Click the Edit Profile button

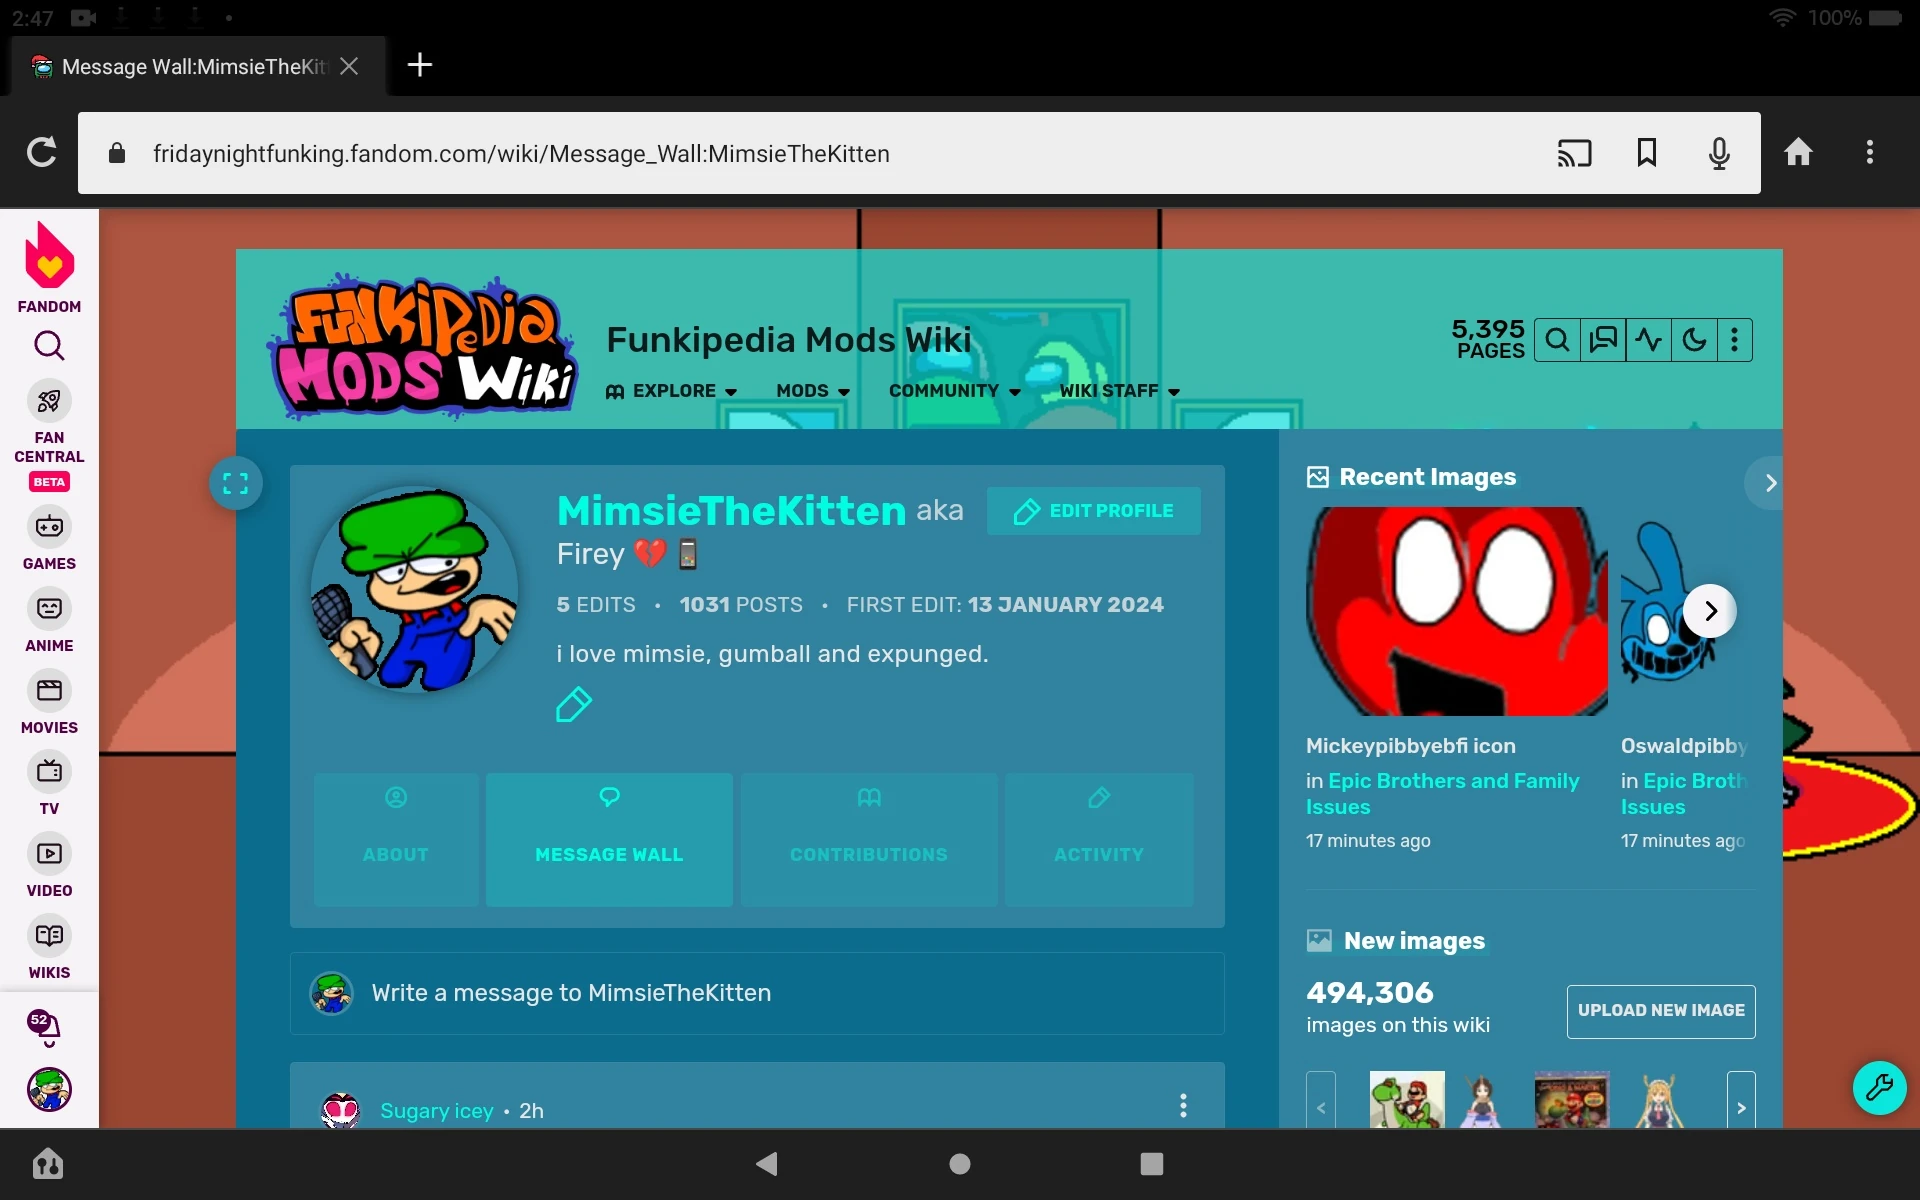click(x=1093, y=511)
